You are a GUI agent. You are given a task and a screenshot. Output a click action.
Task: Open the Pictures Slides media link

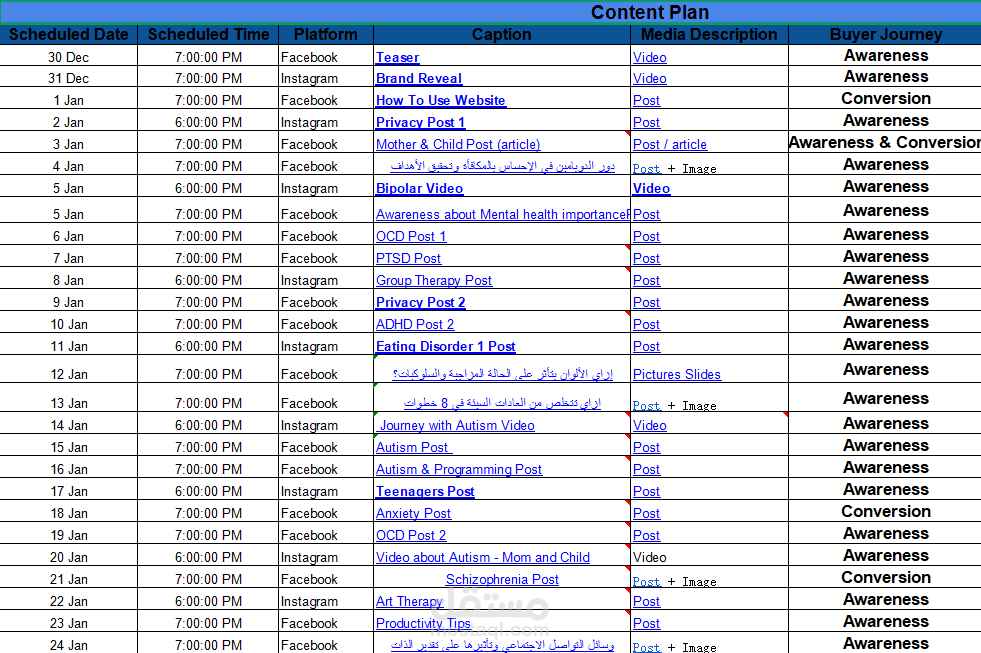click(x=677, y=375)
